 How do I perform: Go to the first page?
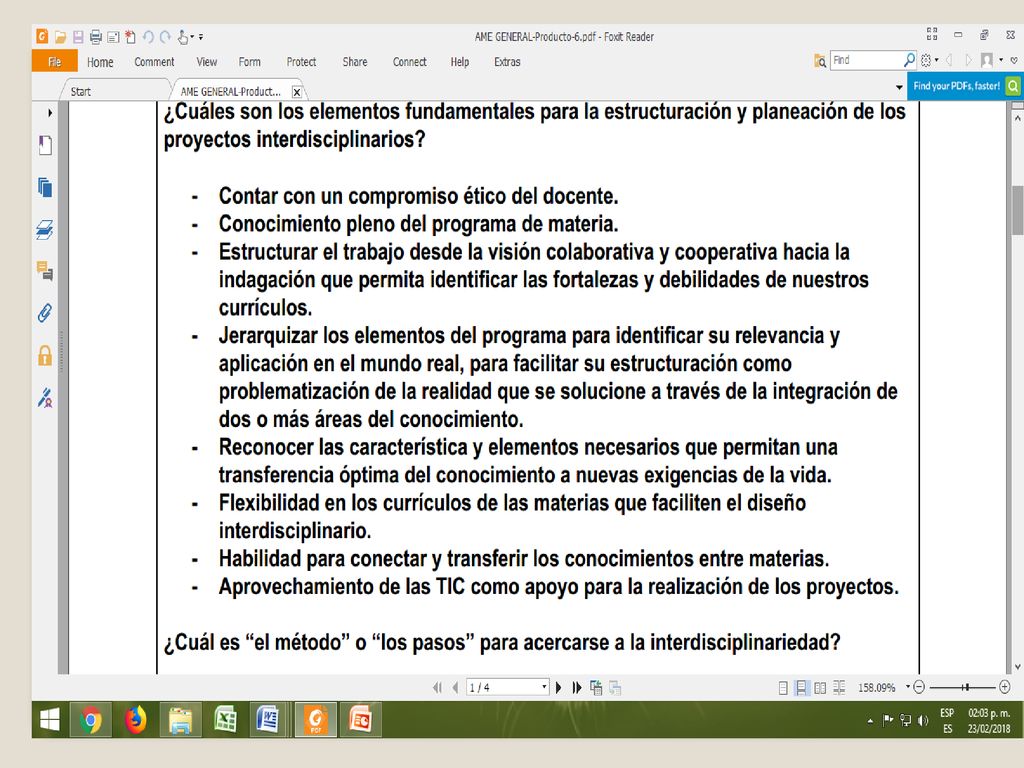[437, 687]
